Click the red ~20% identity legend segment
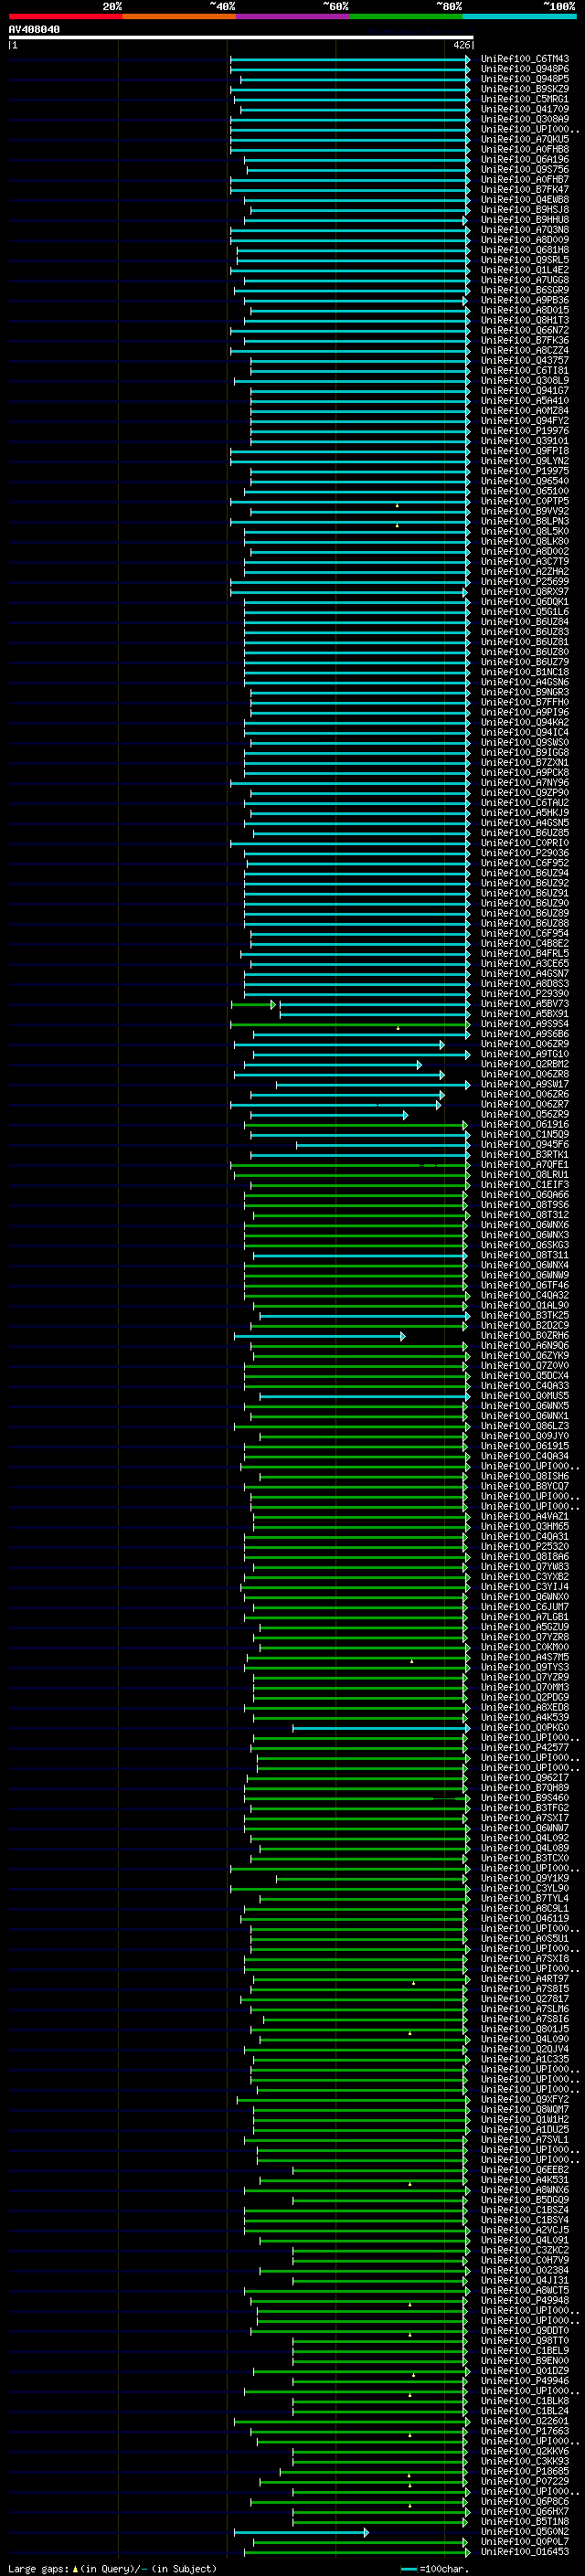 [x=65, y=17]
